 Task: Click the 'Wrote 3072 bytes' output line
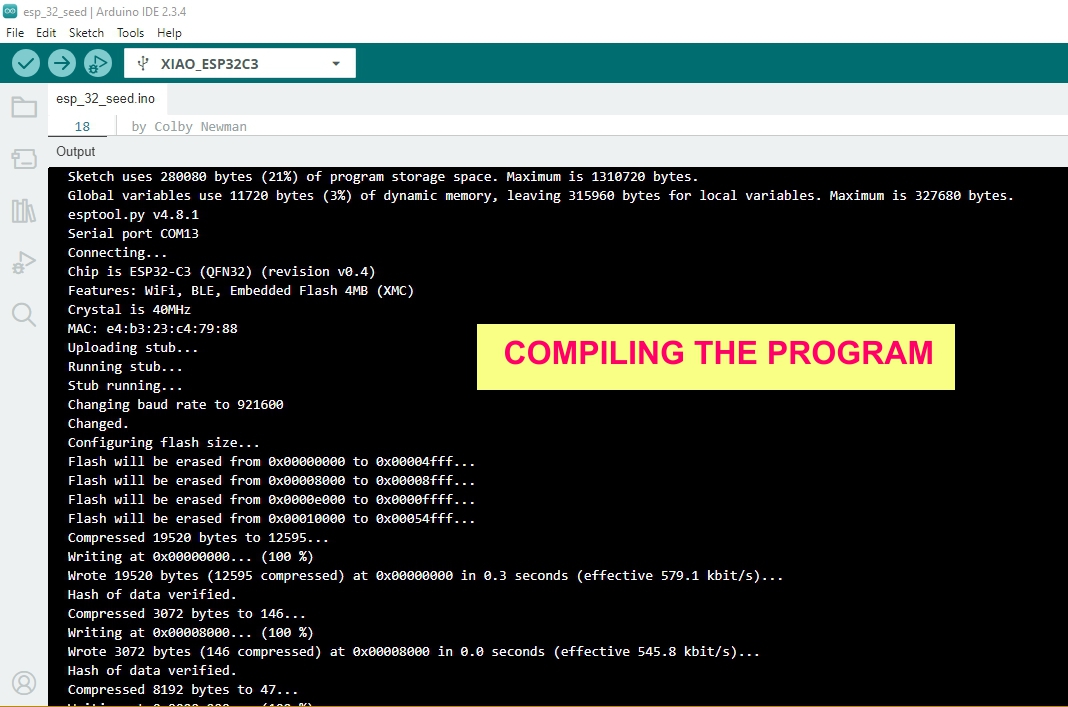[x=413, y=652]
